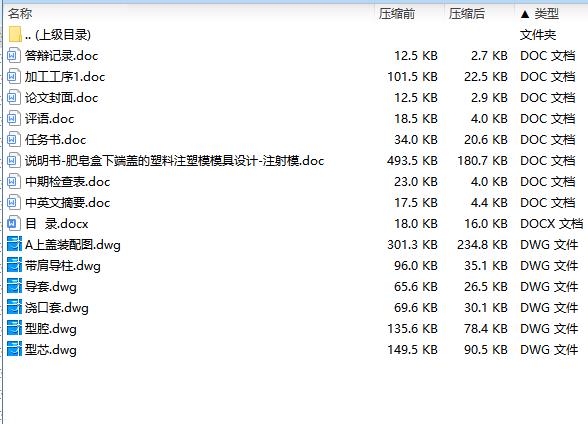Click the 导套.dwg file icon

pyautogui.click(x=14, y=286)
